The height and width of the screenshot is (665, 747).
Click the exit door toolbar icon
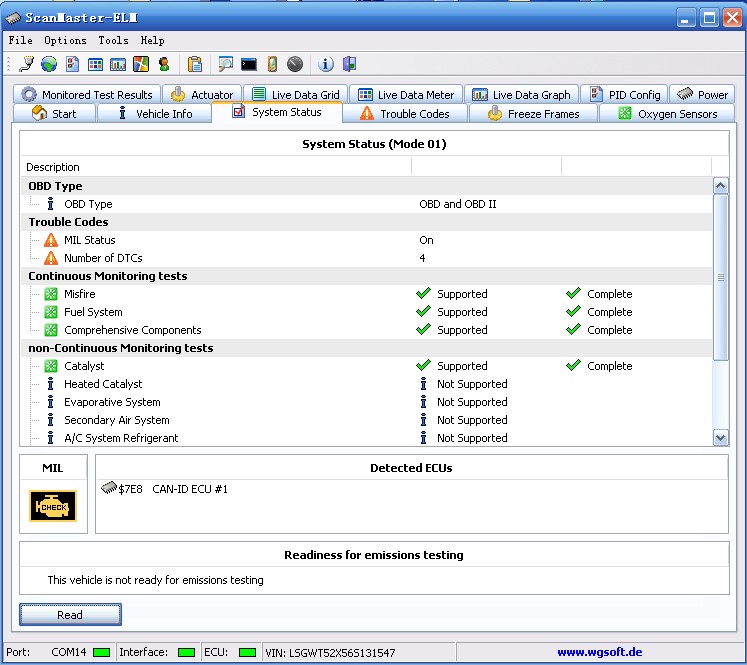(349, 64)
